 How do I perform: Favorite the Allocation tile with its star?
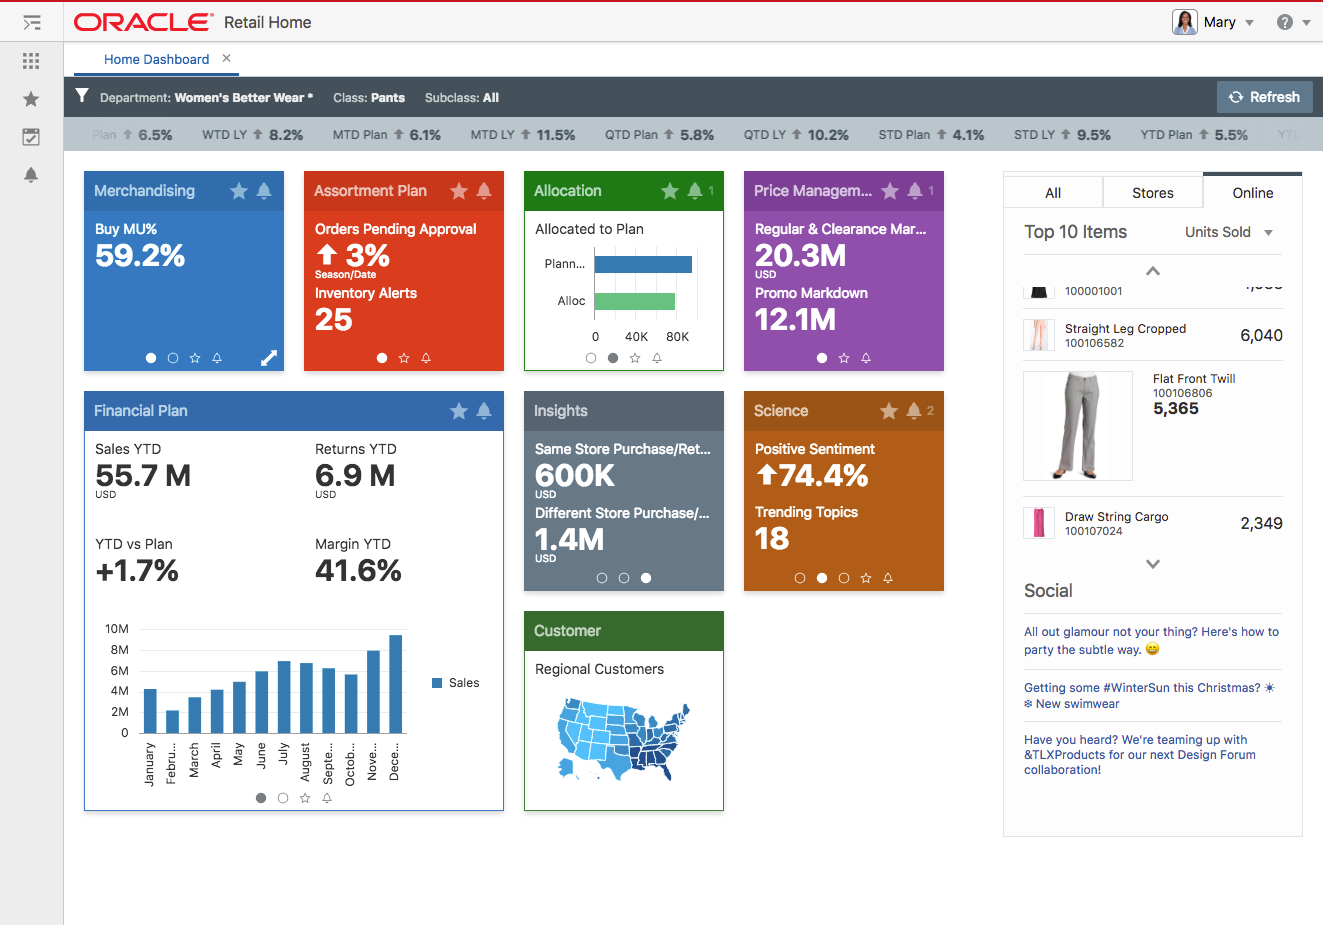click(x=669, y=190)
